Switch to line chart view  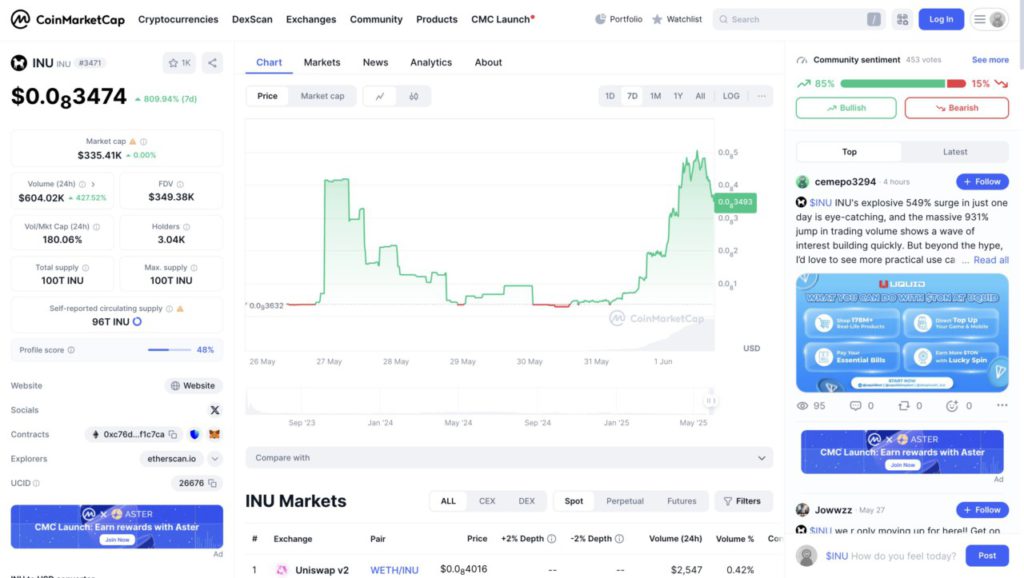pos(380,96)
